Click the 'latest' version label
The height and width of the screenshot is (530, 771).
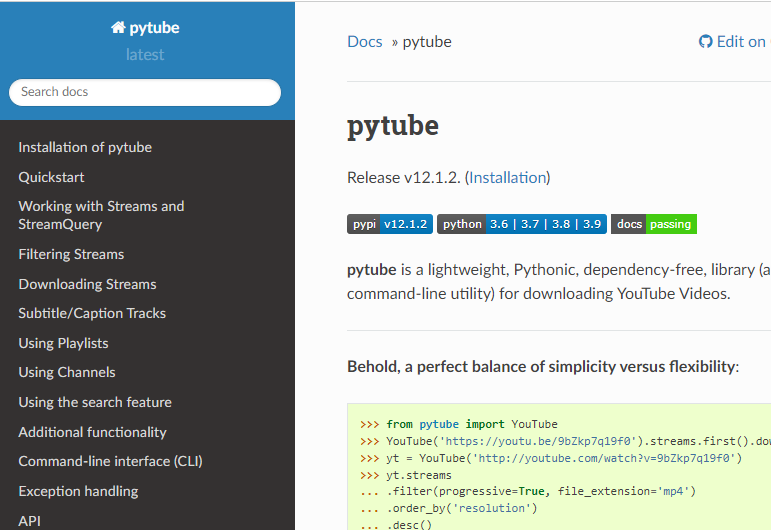(145, 55)
